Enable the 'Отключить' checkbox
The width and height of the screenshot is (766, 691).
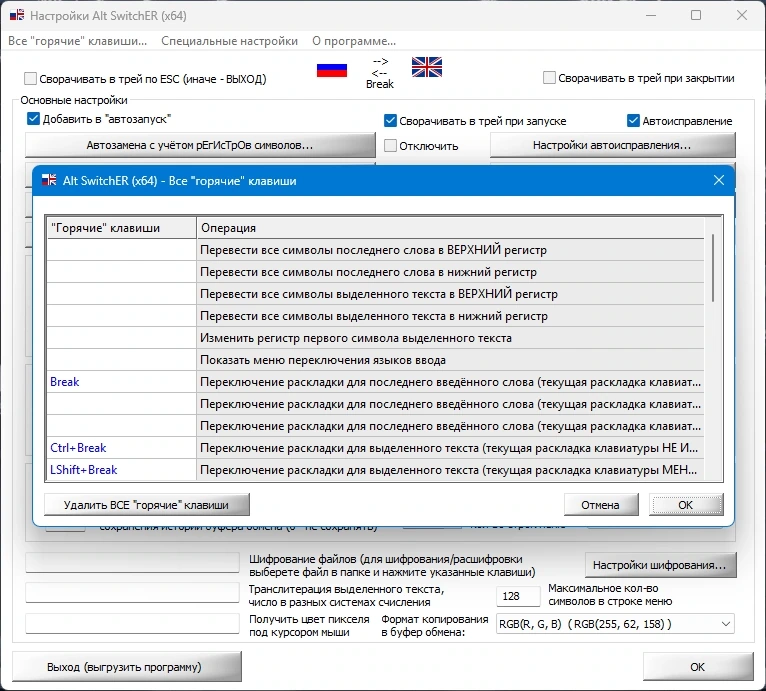390,145
